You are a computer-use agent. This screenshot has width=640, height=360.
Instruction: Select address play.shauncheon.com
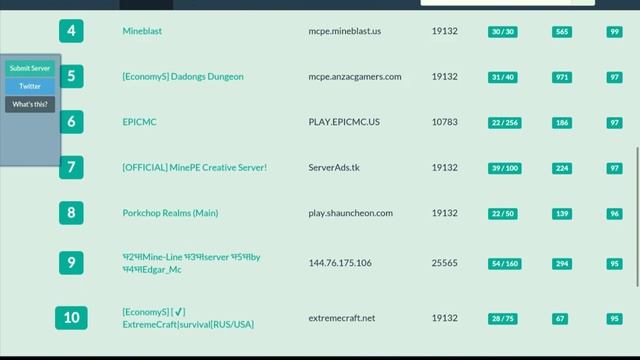351,213
